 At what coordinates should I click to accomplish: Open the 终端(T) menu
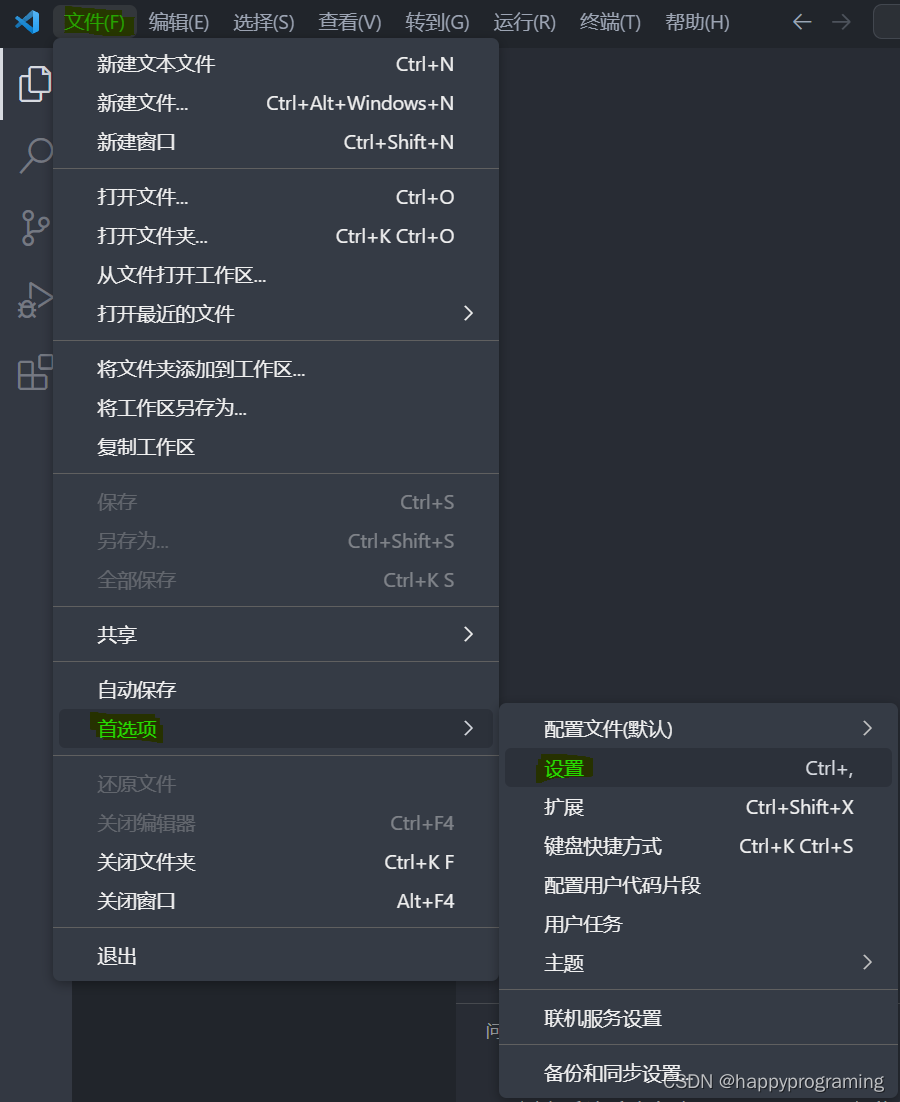(610, 21)
